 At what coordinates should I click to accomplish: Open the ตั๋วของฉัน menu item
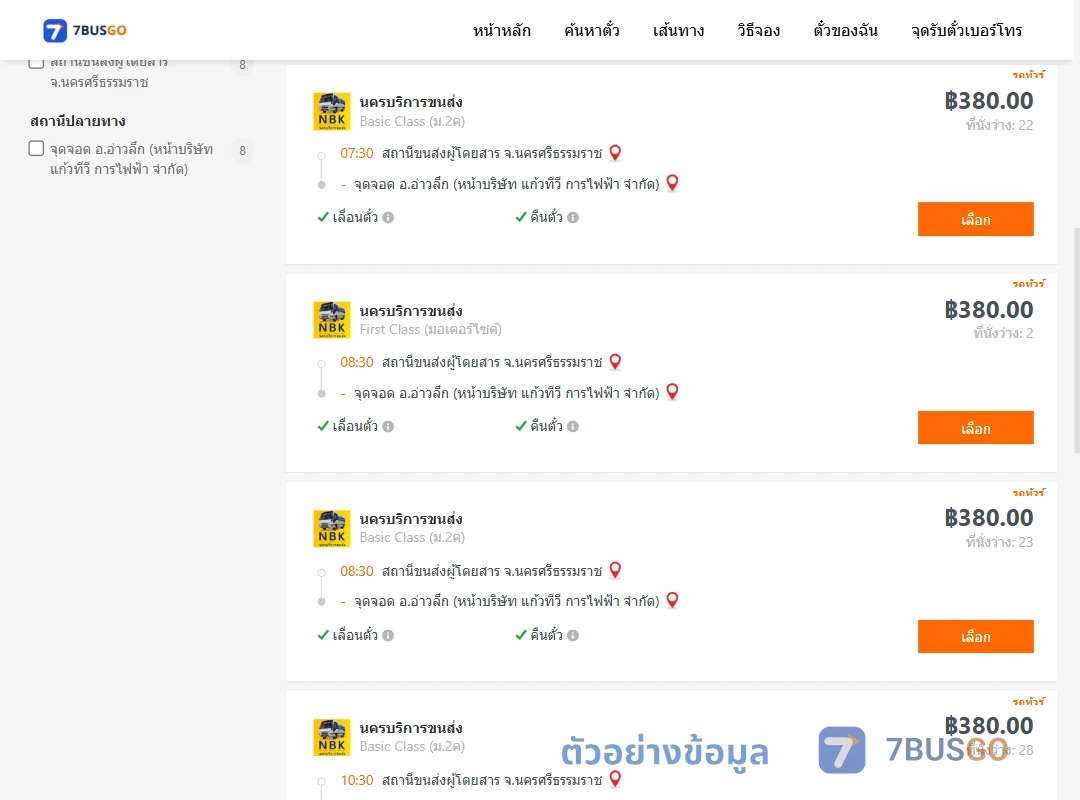coord(845,30)
